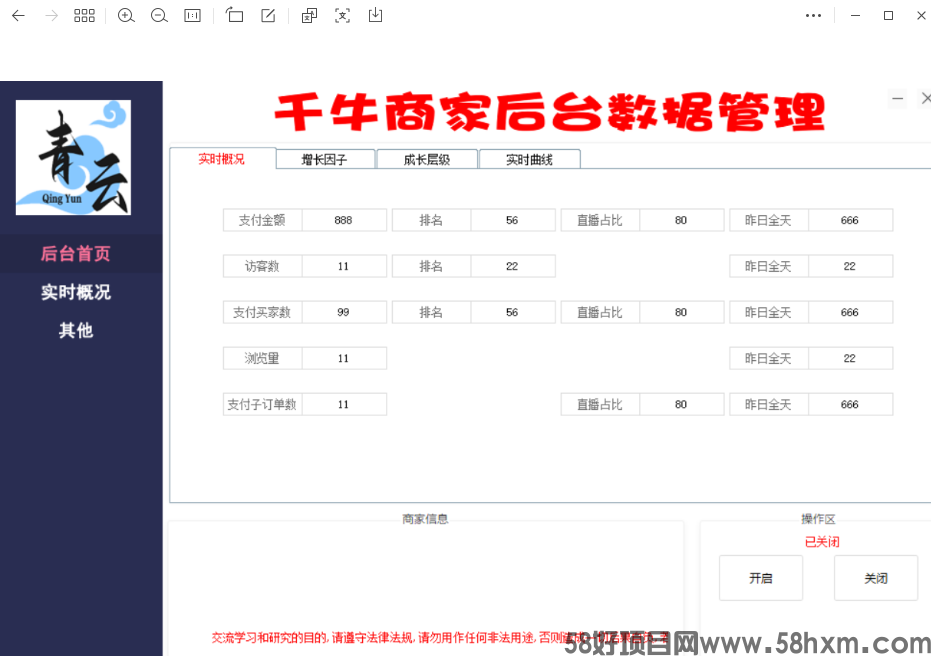Click the 排名 value field in 支付金额 row
This screenshot has height=656, width=931.
tap(512, 220)
